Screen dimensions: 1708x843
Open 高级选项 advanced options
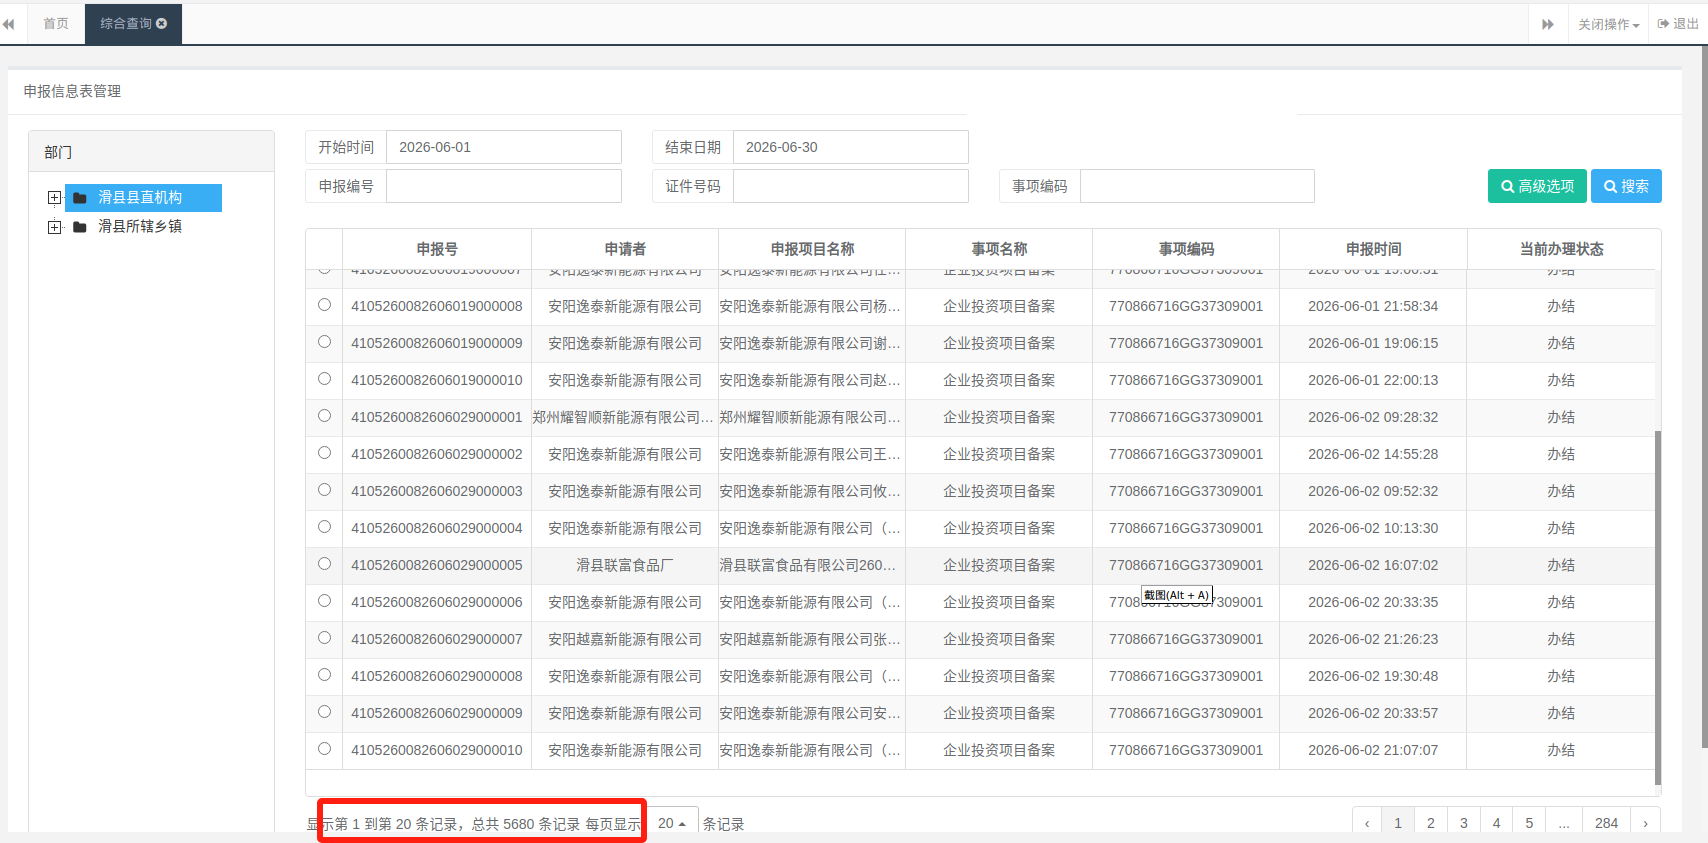(1537, 186)
